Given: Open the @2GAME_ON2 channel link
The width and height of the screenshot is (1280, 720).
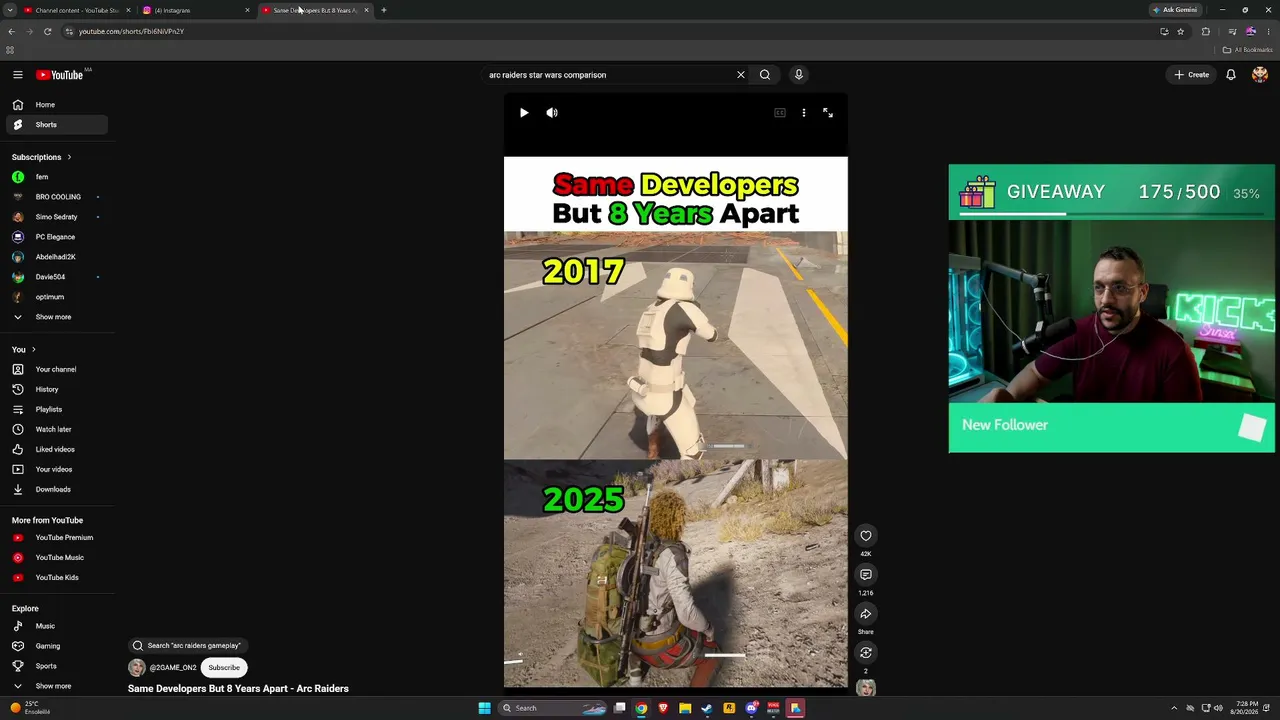Looking at the screenshot, I should pyautogui.click(x=173, y=668).
